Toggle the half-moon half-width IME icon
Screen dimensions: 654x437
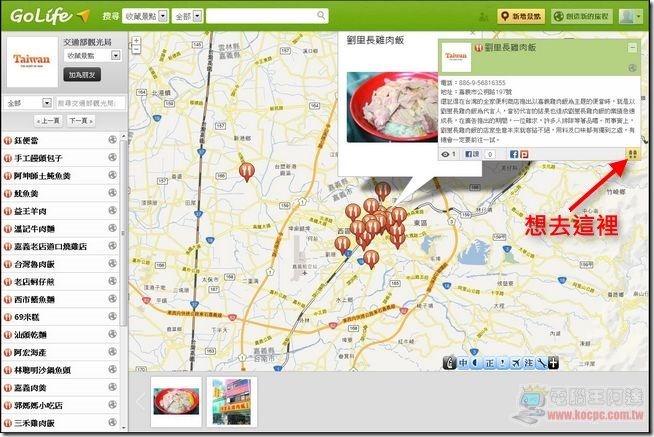point(476,363)
